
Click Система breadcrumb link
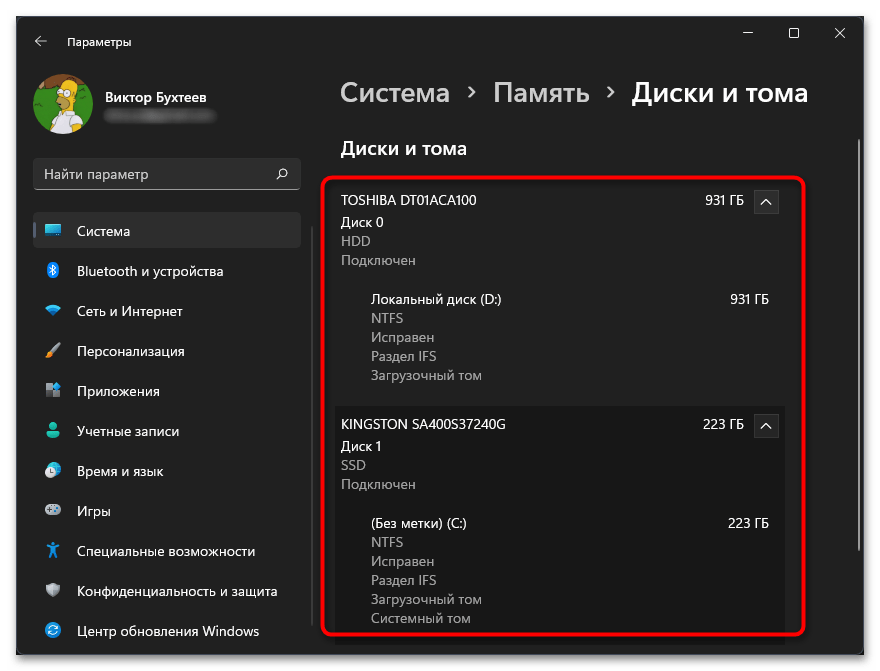395,93
